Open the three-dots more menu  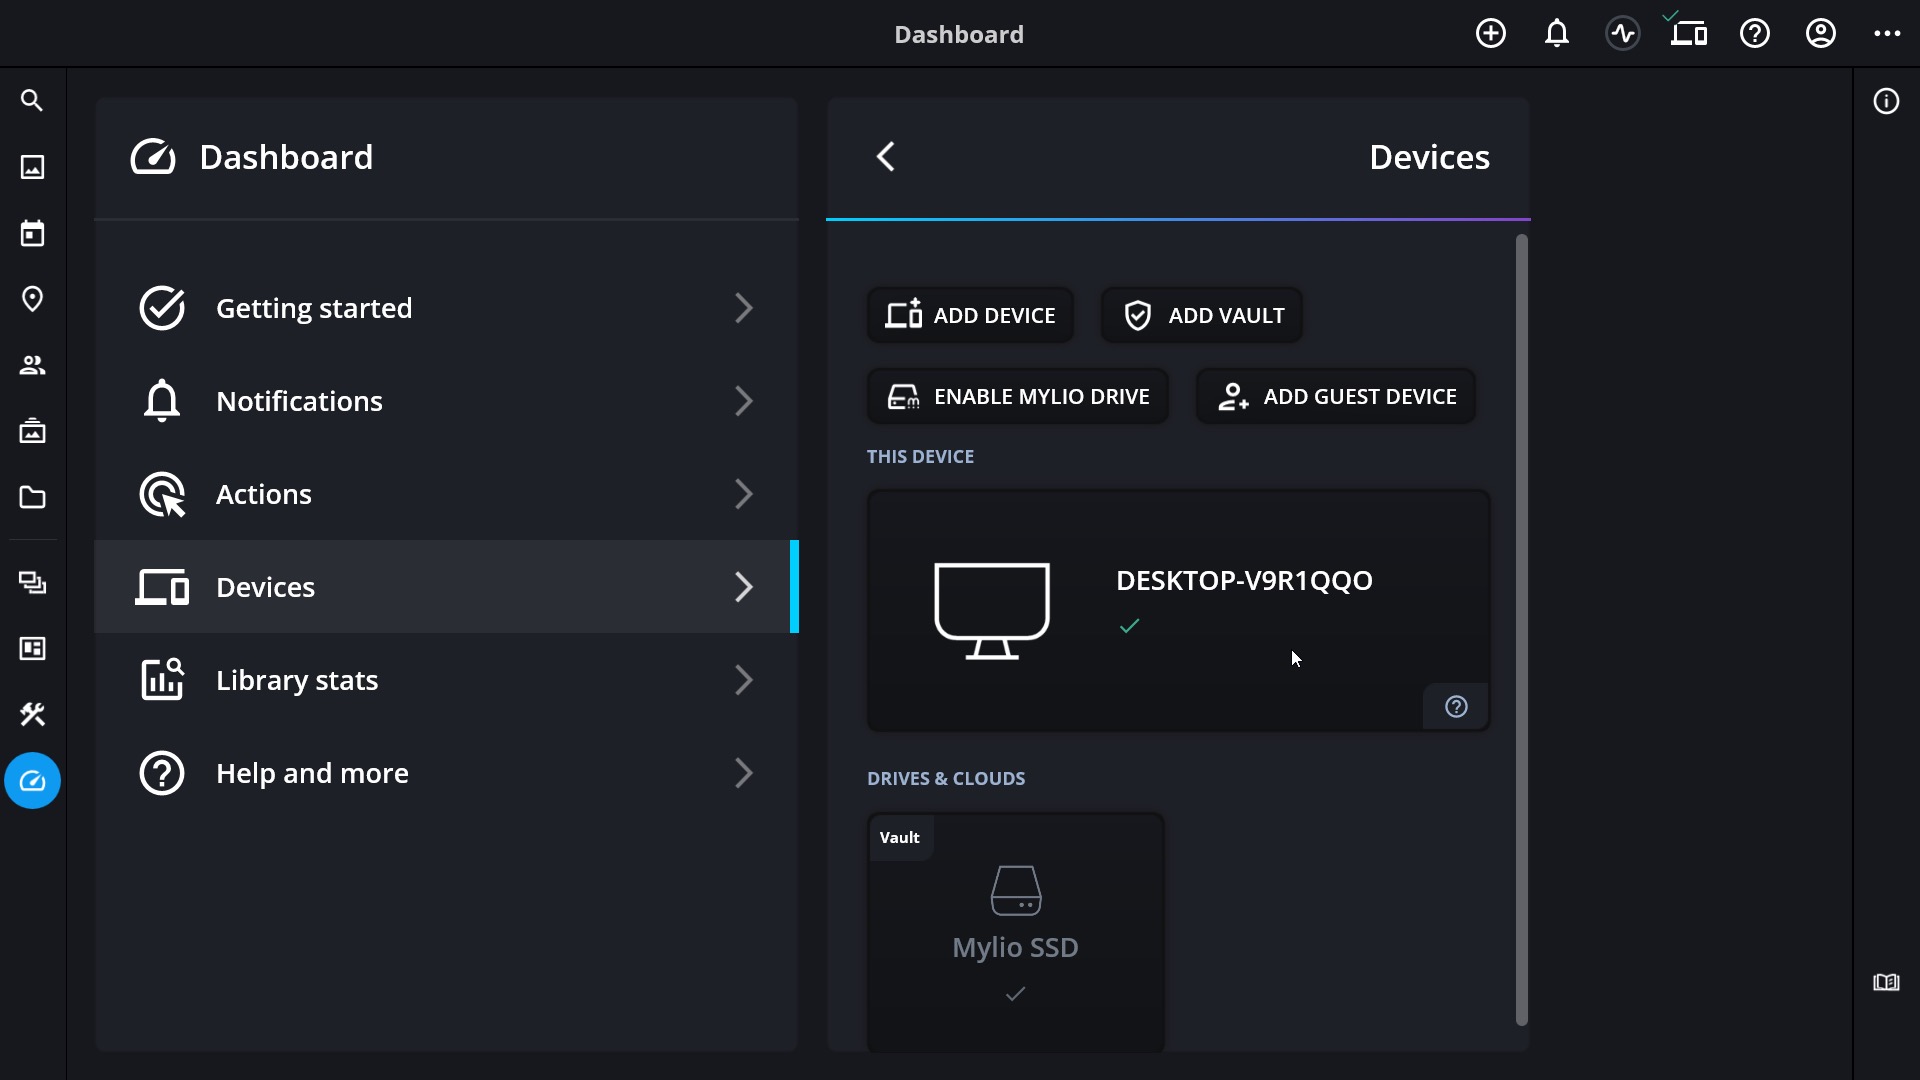click(x=1887, y=34)
